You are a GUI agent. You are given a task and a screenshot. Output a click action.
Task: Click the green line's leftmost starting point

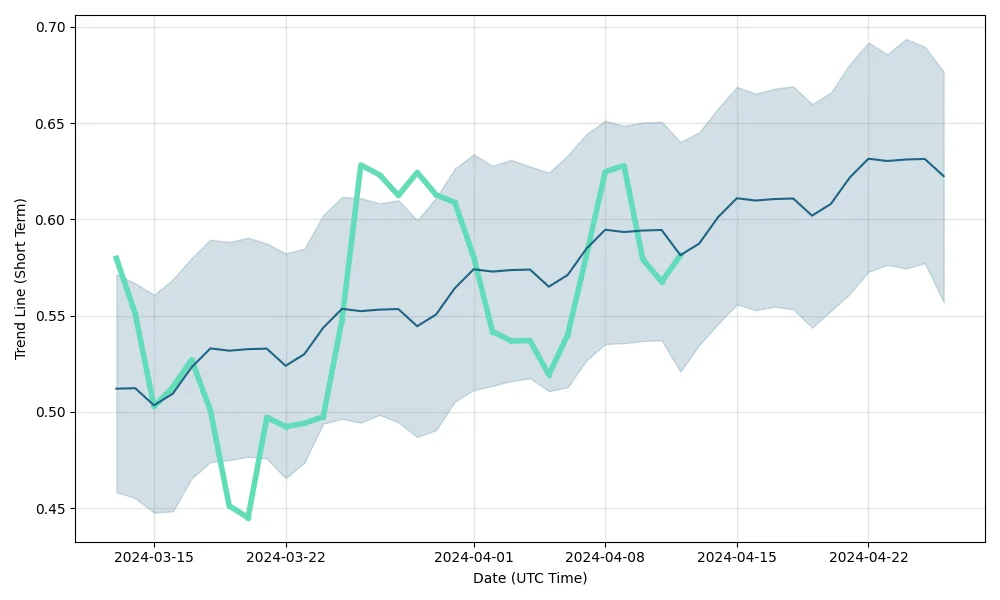[x=116, y=258]
